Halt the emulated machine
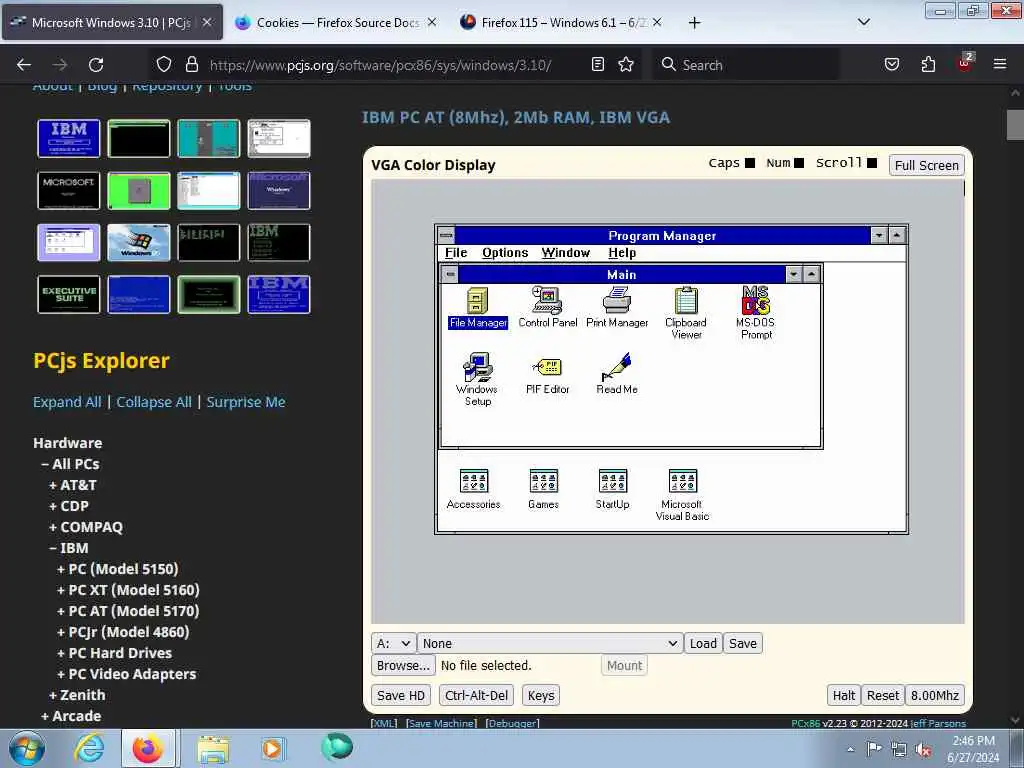The image size is (1024, 768). (x=843, y=696)
